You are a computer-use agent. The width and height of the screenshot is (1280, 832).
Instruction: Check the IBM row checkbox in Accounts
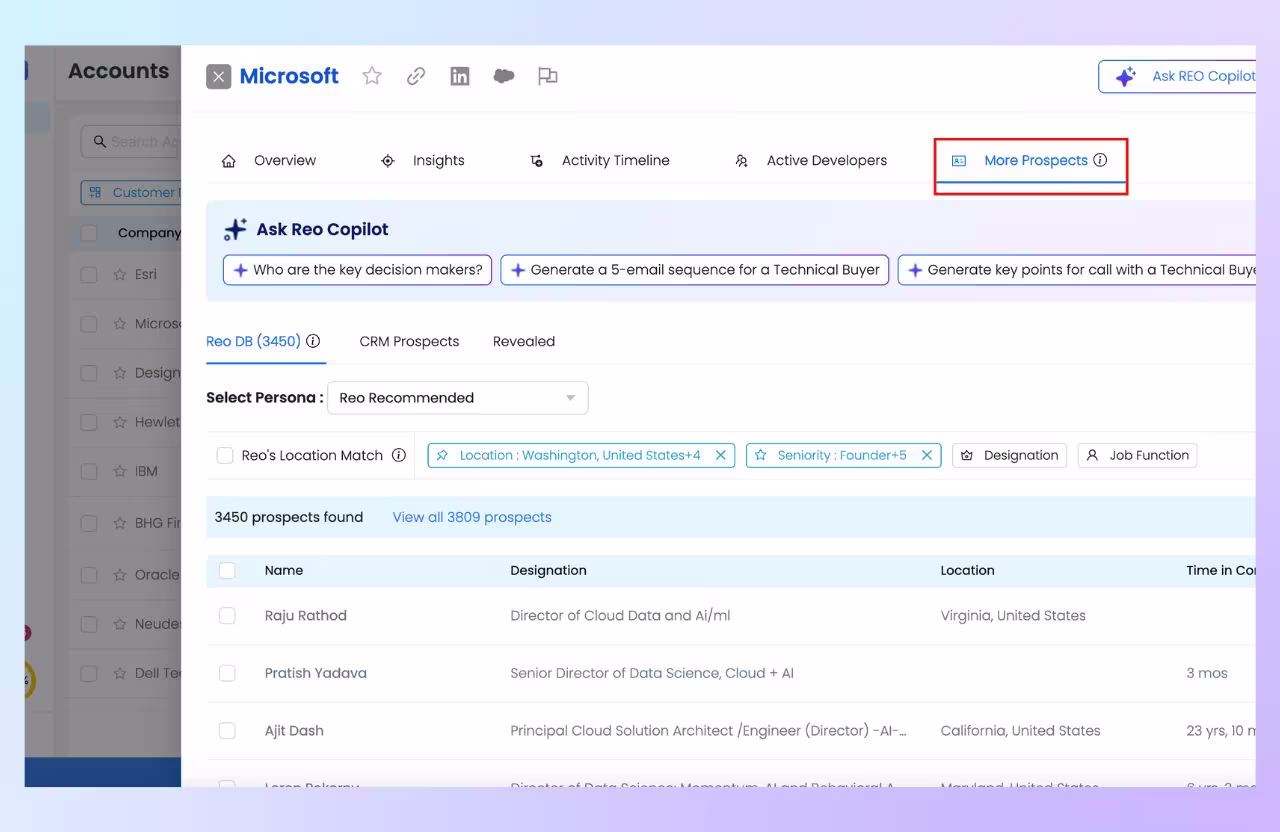[89, 472]
